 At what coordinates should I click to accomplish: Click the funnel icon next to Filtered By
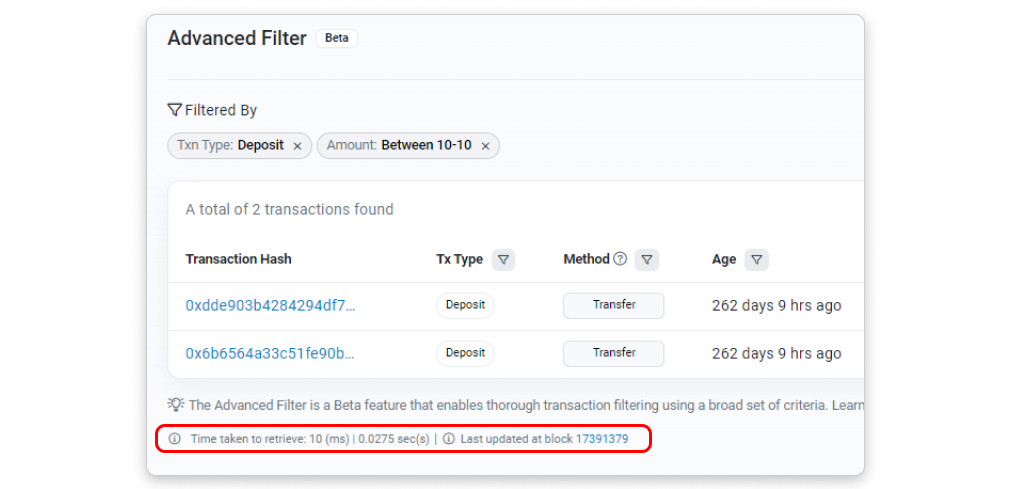[x=174, y=110]
